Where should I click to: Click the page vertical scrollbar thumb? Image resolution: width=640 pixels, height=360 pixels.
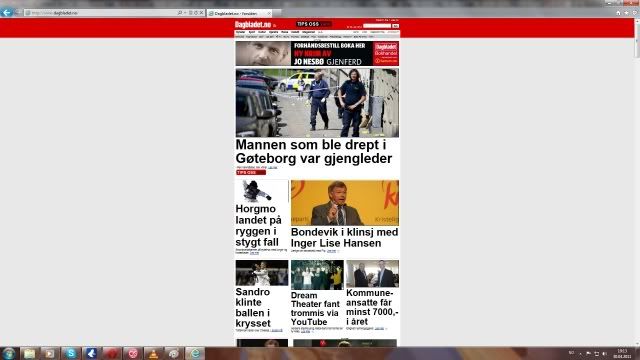click(x=637, y=40)
